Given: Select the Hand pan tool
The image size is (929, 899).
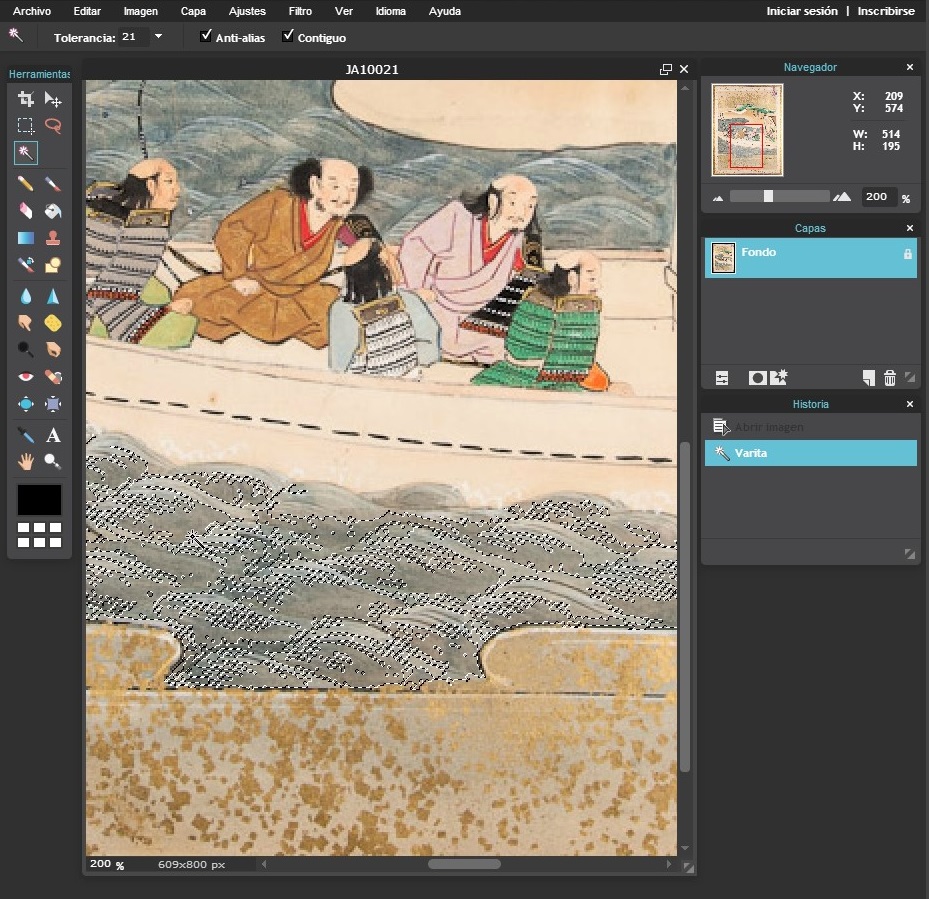Looking at the screenshot, I should pos(25,461).
